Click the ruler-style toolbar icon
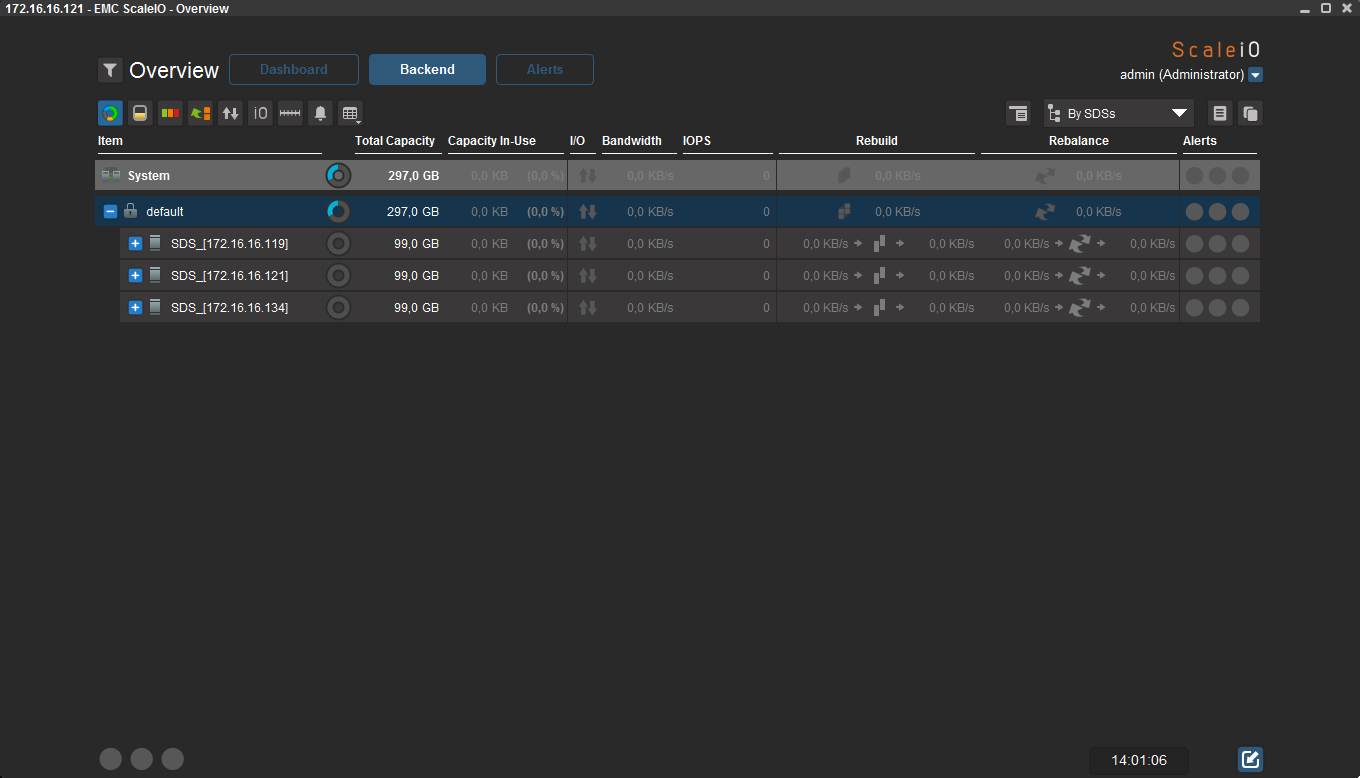1360x778 pixels. click(x=290, y=113)
